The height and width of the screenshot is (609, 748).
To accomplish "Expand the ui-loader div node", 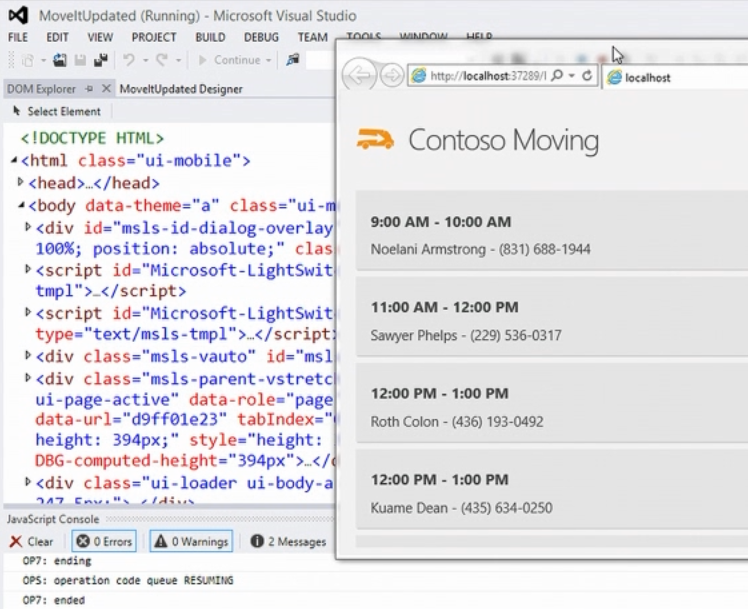I will pyautogui.click(x=28, y=482).
